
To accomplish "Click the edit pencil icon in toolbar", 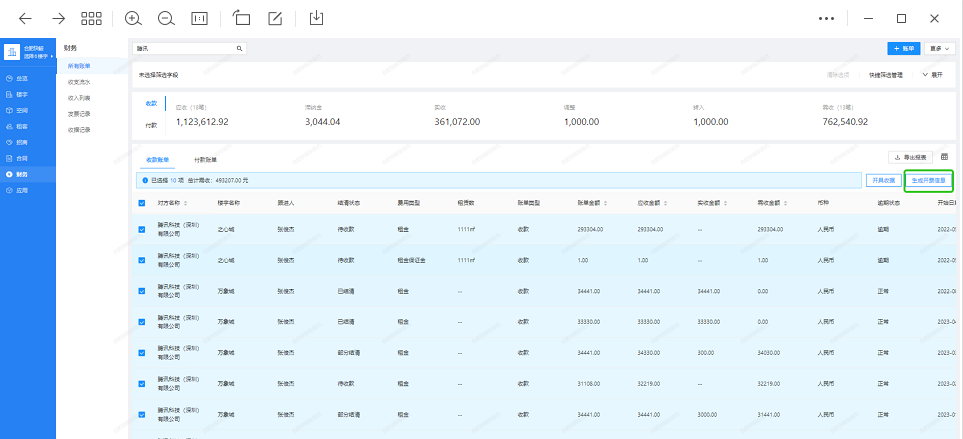I will [x=275, y=18].
